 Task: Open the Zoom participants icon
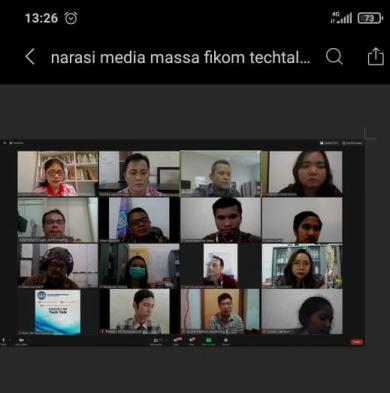156,341
